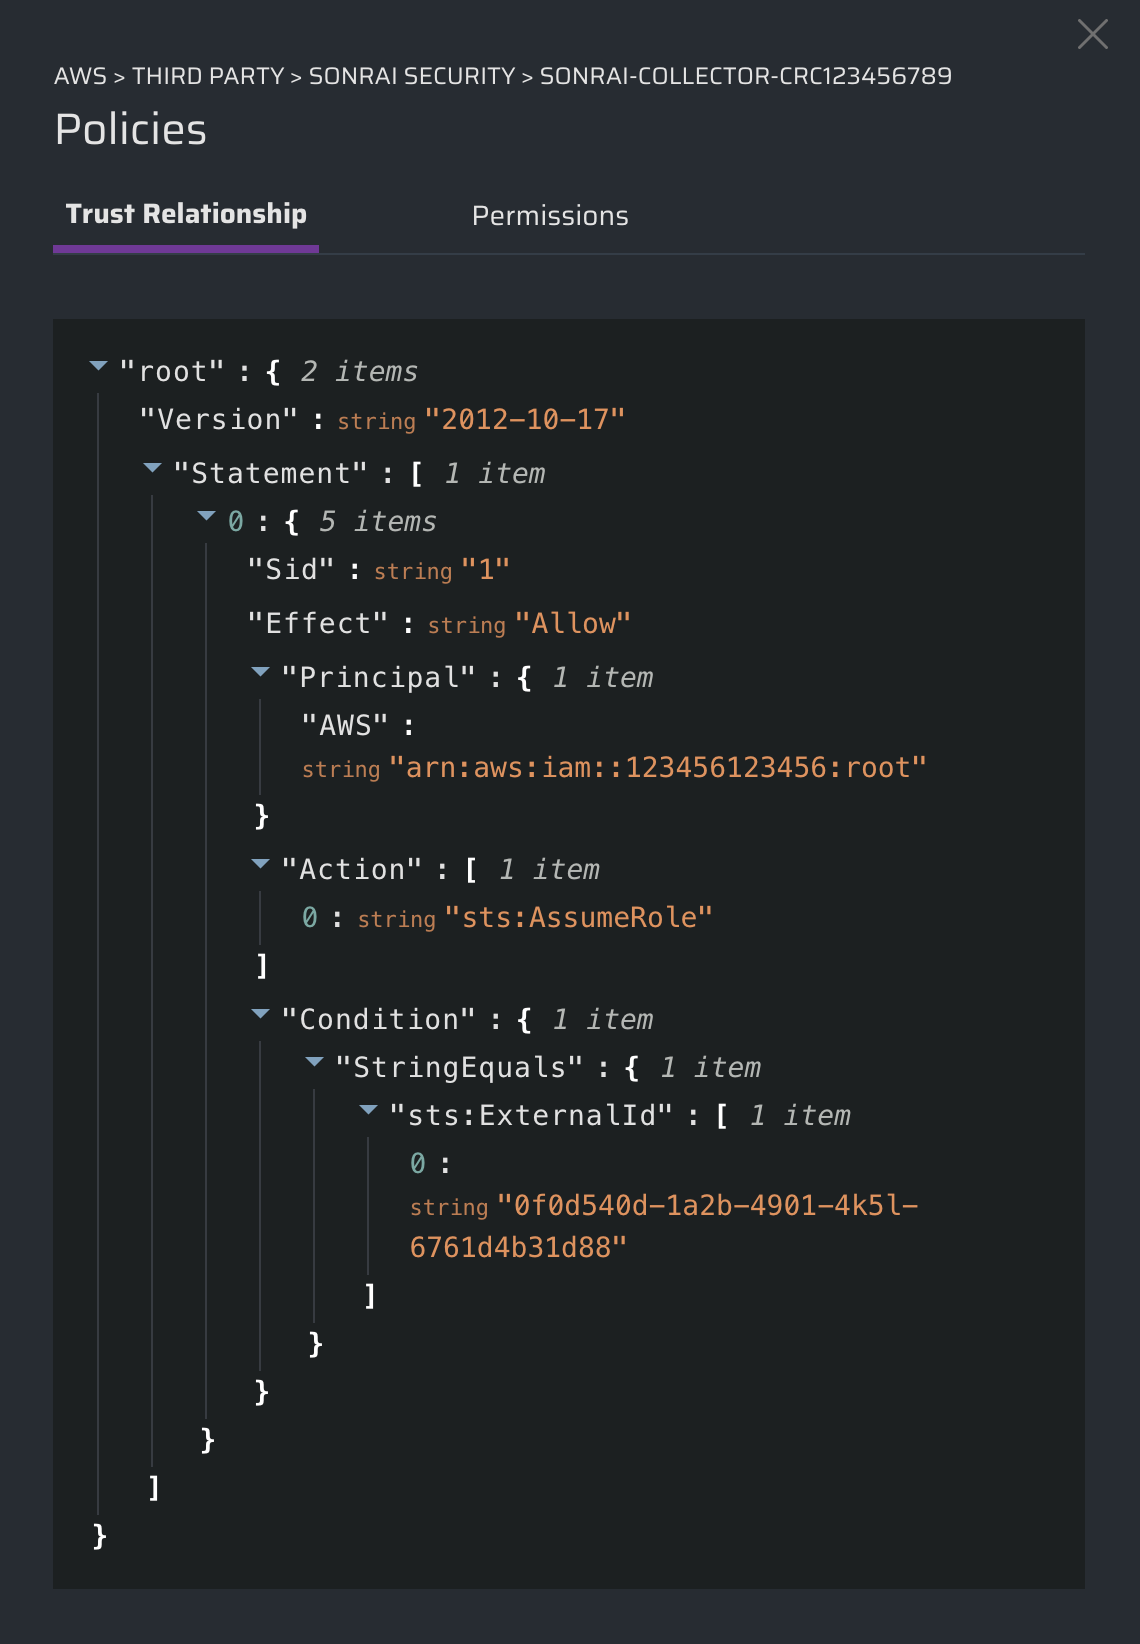
Task: Collapse the "Action" array
Action: coord(260,865)
